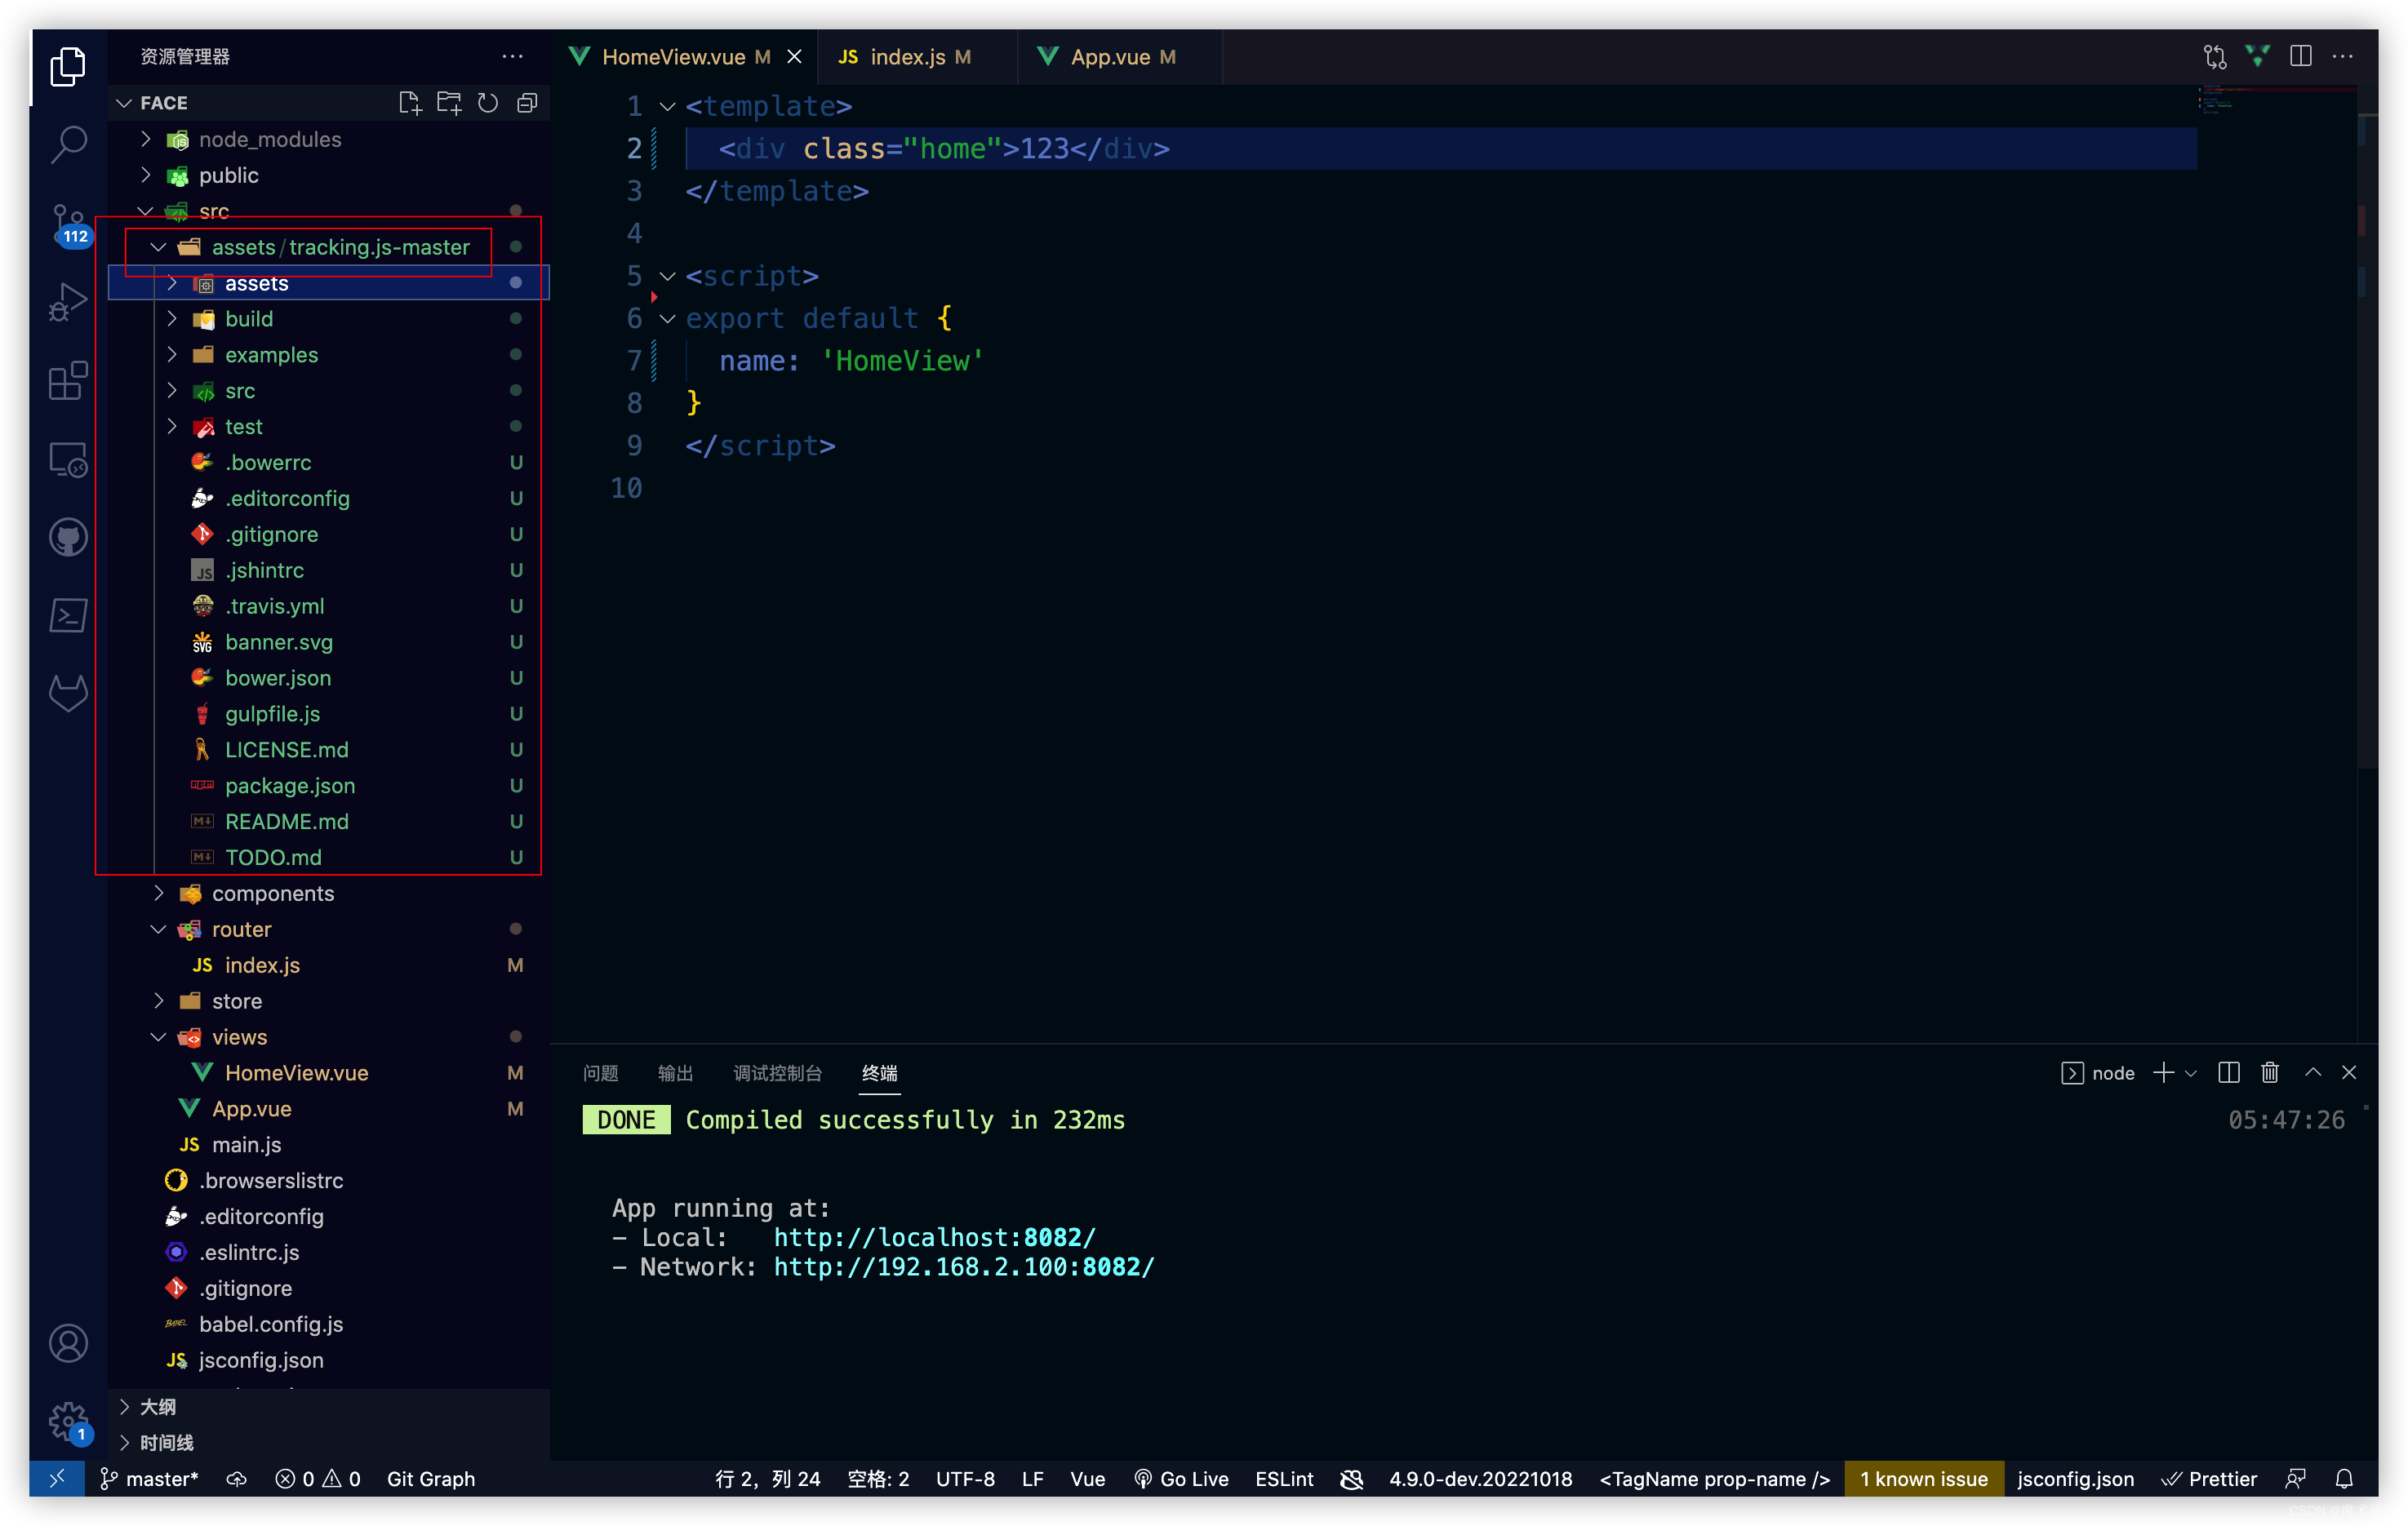Toggle maximize terminal panel size chevron
The height and width of the screenshot is (1526, 2408).
tap(2312, 1072)
